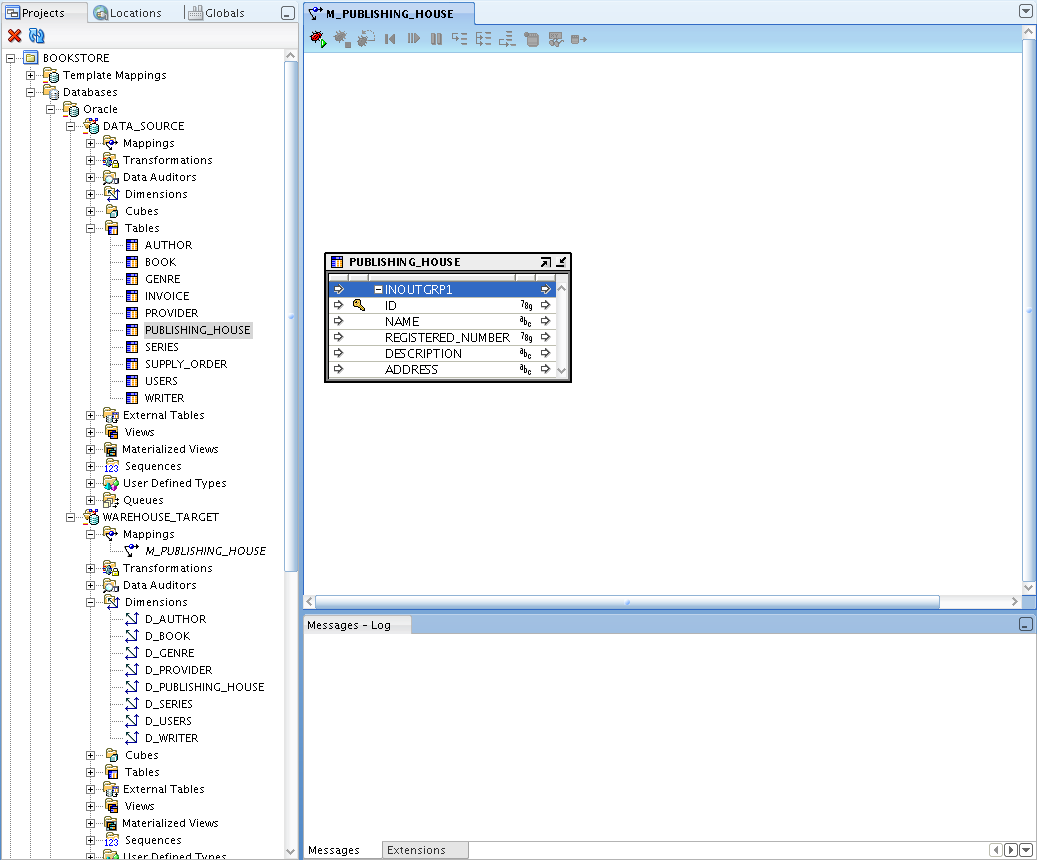This screenshot has width=1037, height=860.
Task: Click the blue refresh icon in Projects
Action: coord(37,36)
